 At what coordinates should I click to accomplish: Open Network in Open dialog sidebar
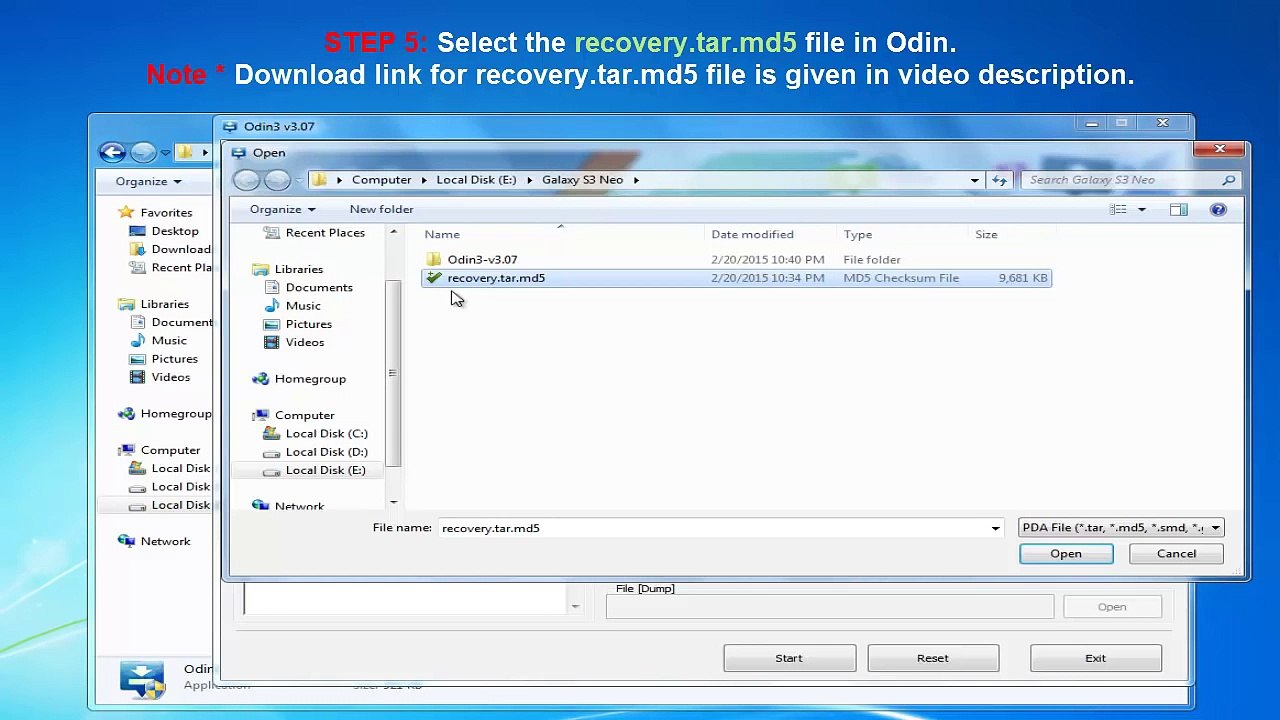[x=299, y=506]
